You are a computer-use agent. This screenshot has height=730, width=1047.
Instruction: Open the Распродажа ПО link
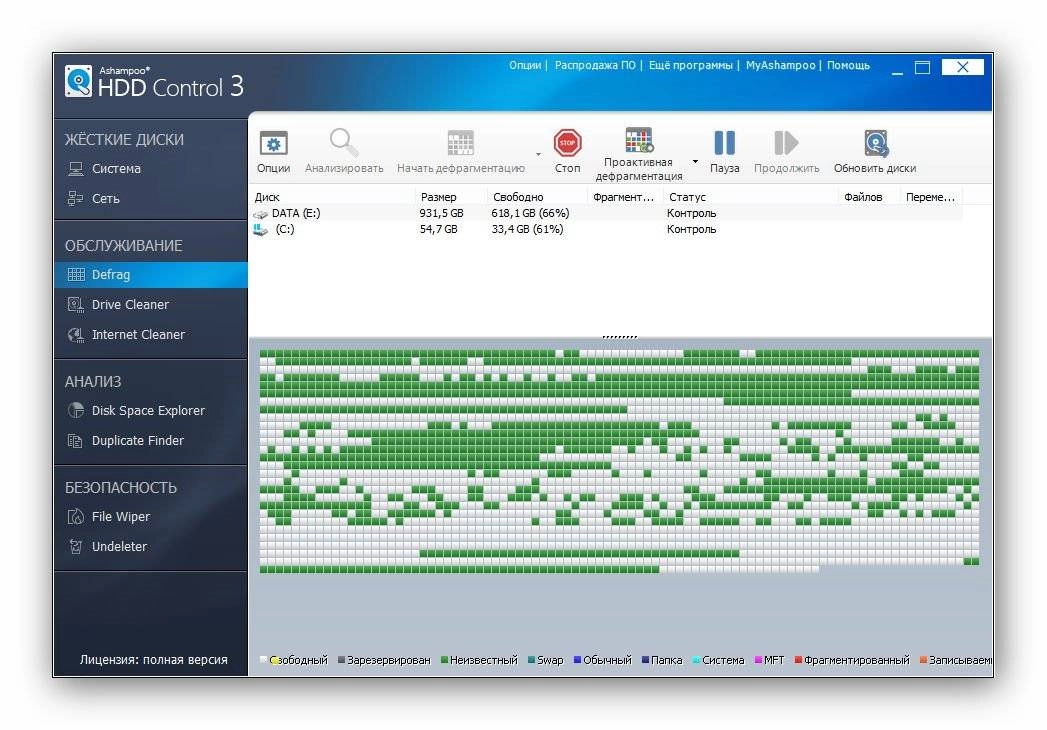[595, 65]
